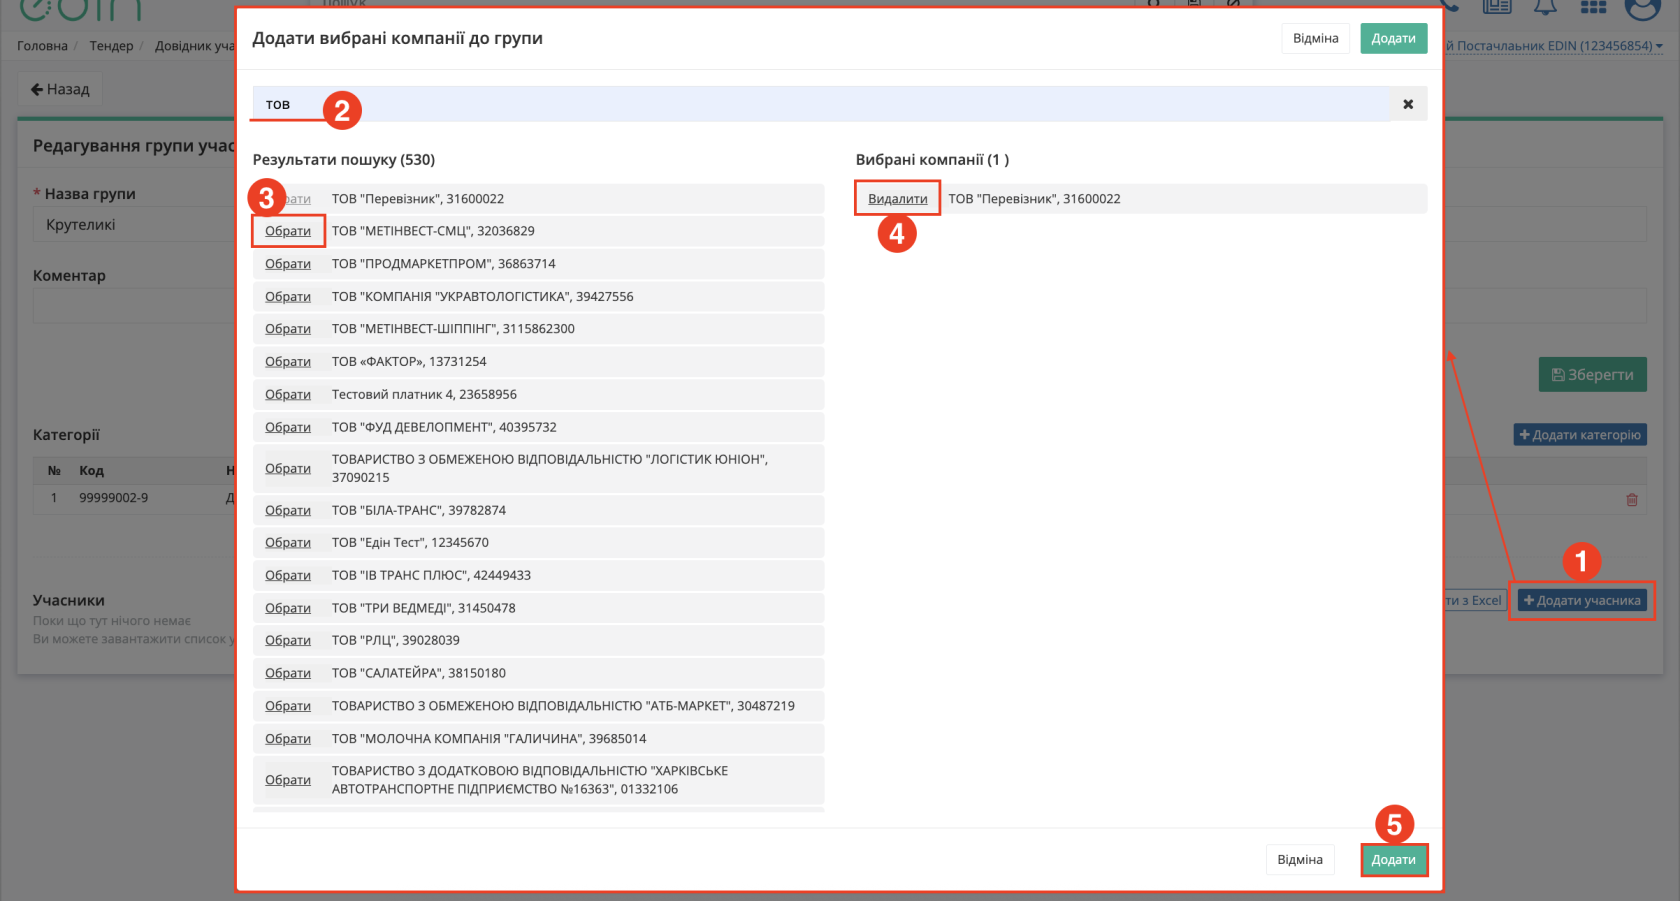Viewport: 1680px width, 901px height.
Task: Click top Додати button in dialog header
Action: [x=1393, y=38]
